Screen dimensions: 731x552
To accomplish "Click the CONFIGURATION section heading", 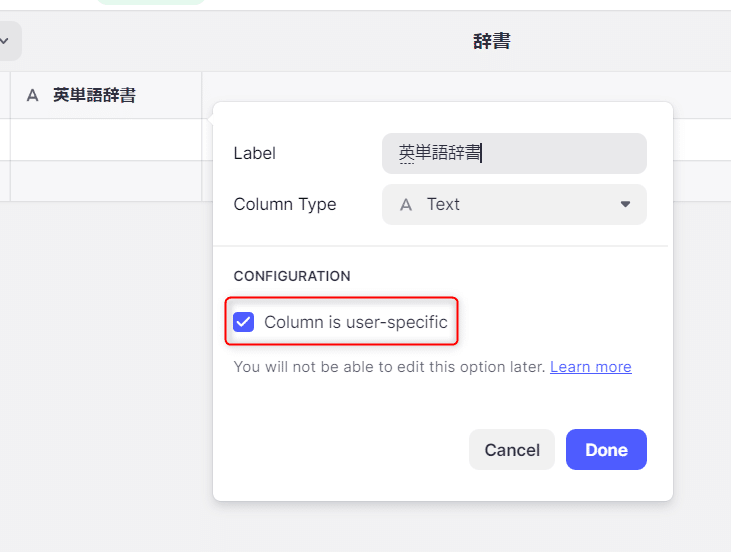I will point(292,276).
